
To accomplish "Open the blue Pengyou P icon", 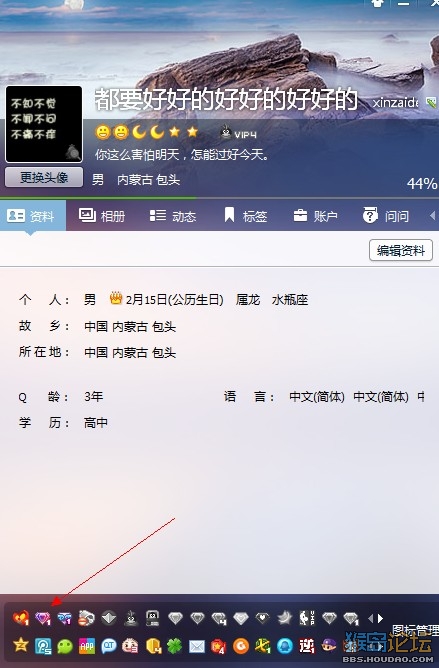I will pos(43,646).
